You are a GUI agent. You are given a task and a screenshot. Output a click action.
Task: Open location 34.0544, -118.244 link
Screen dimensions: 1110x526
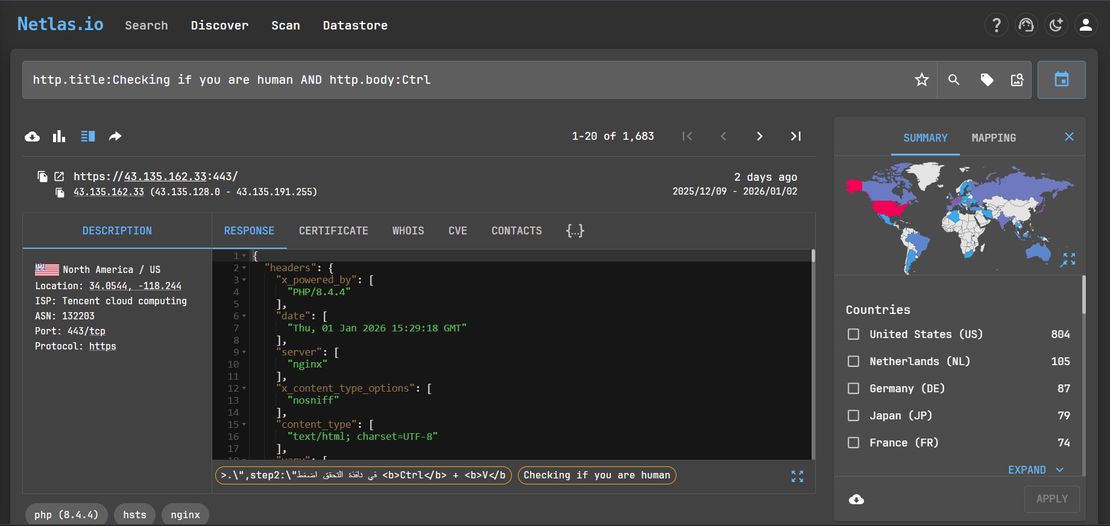click(x=135, y=286)
